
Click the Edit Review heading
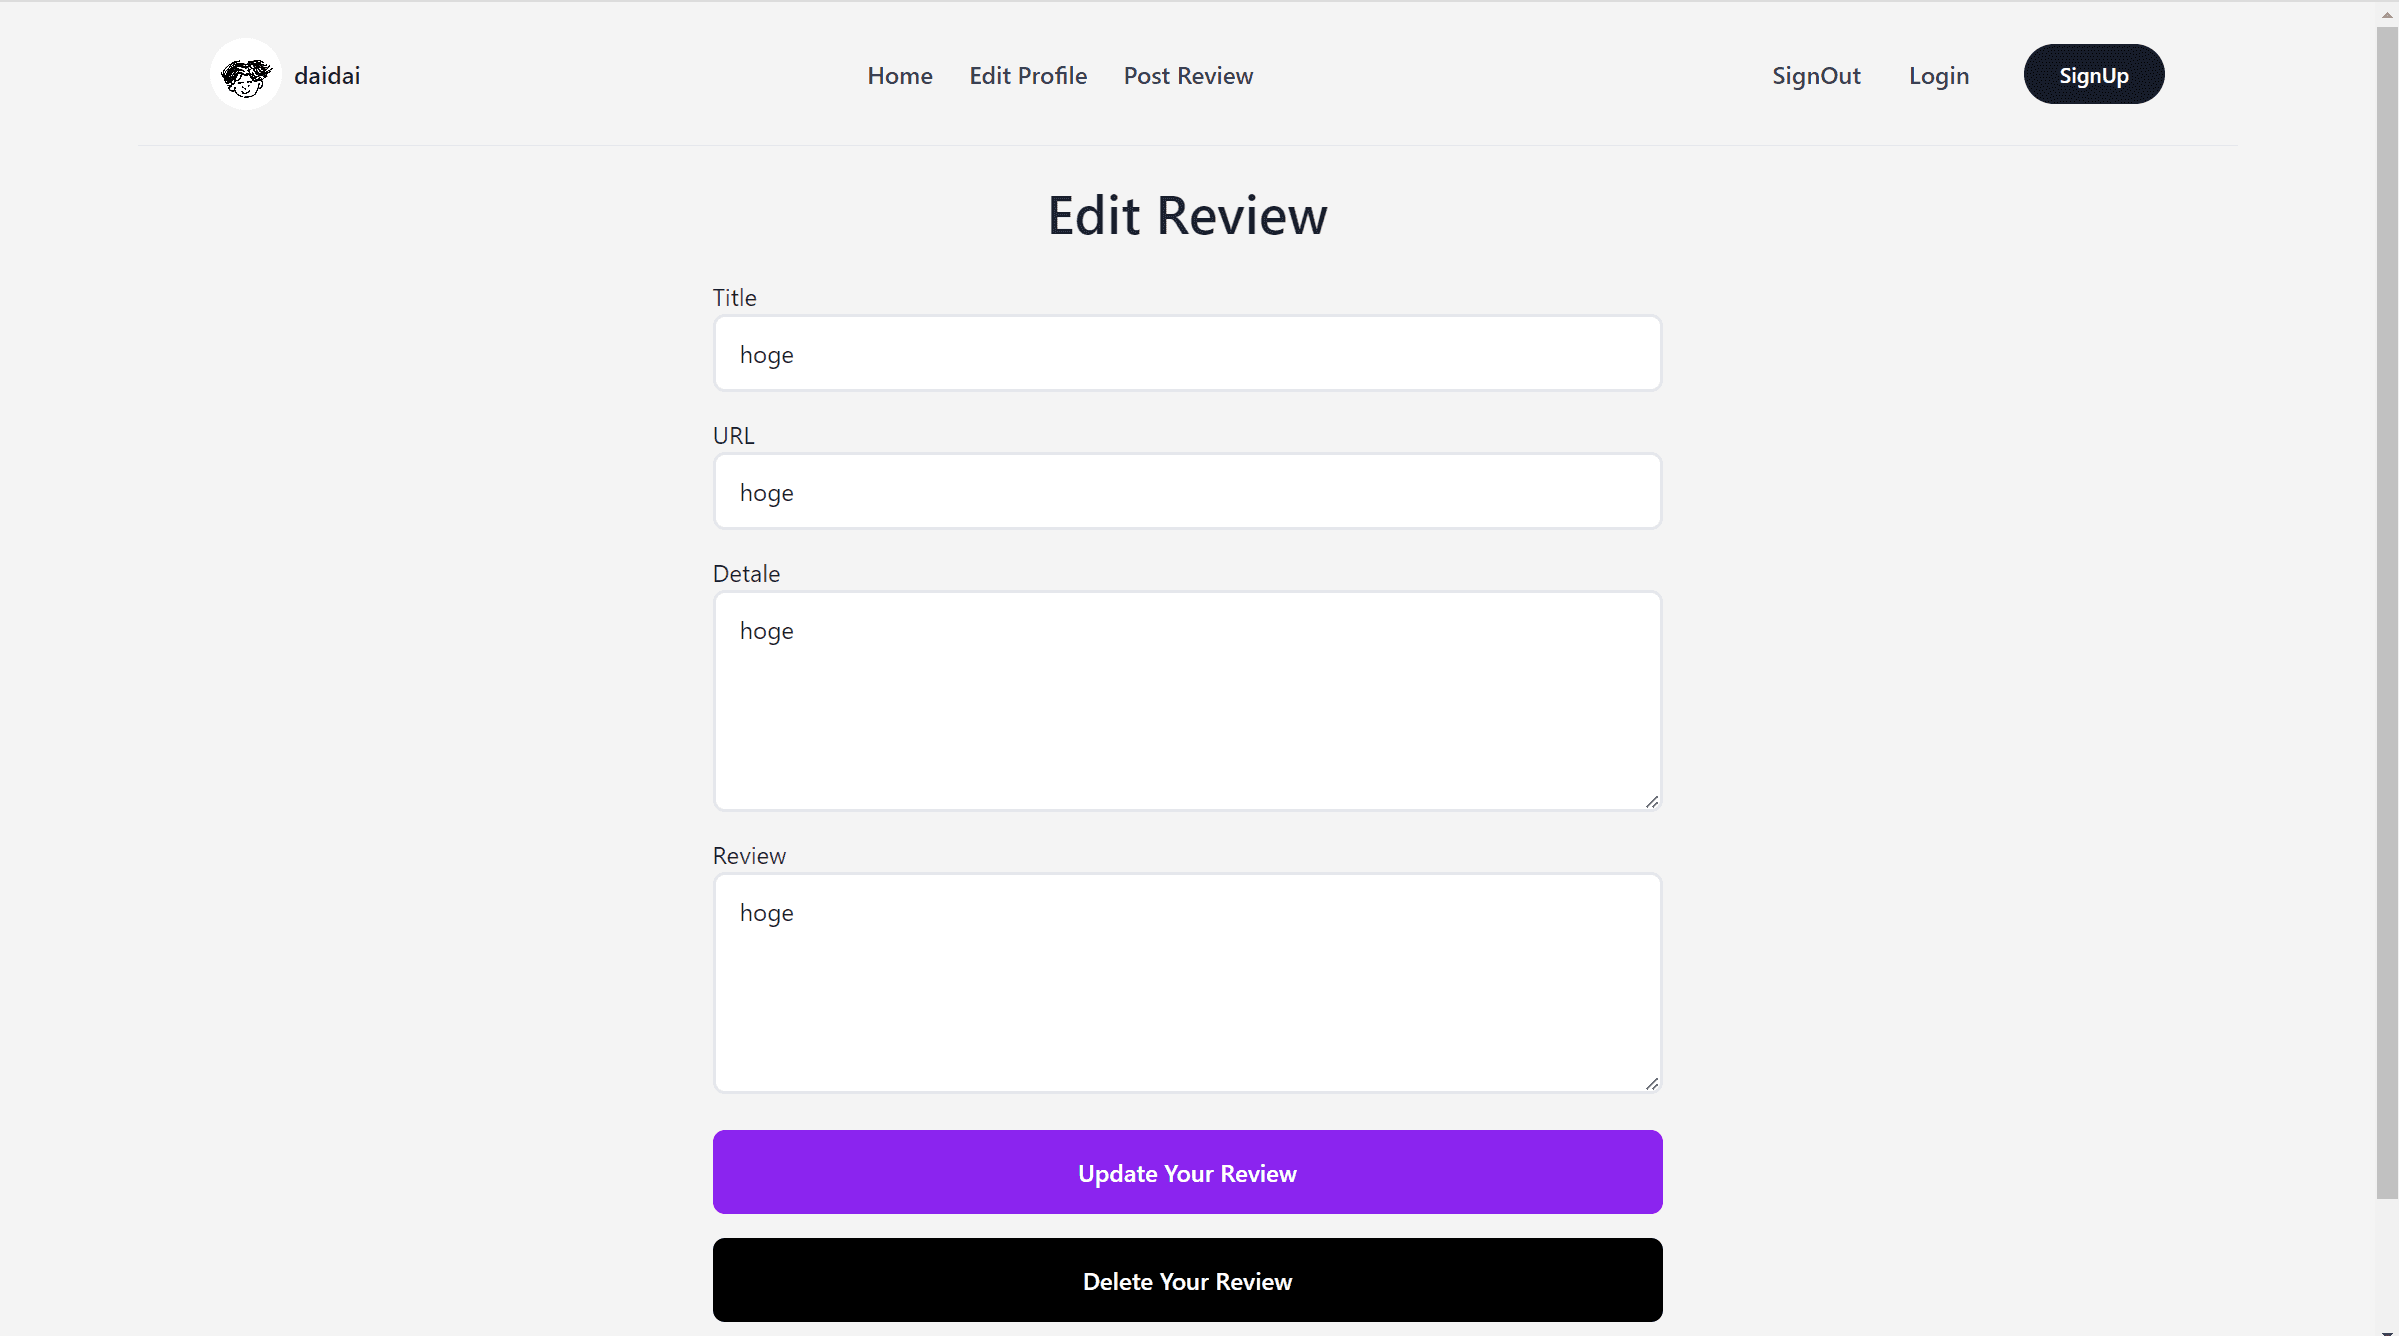coord(1187,216)
